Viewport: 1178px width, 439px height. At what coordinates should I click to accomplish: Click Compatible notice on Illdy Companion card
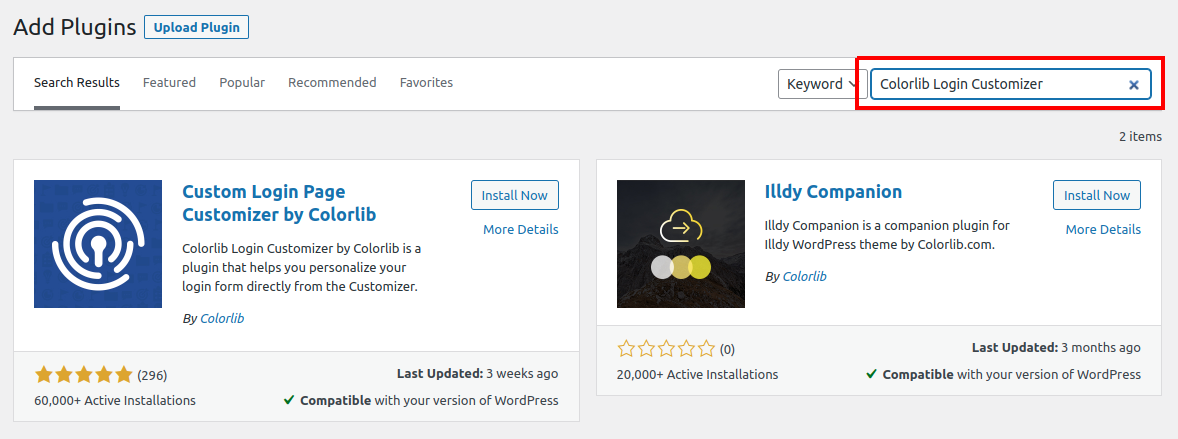tap(1003, 374)
